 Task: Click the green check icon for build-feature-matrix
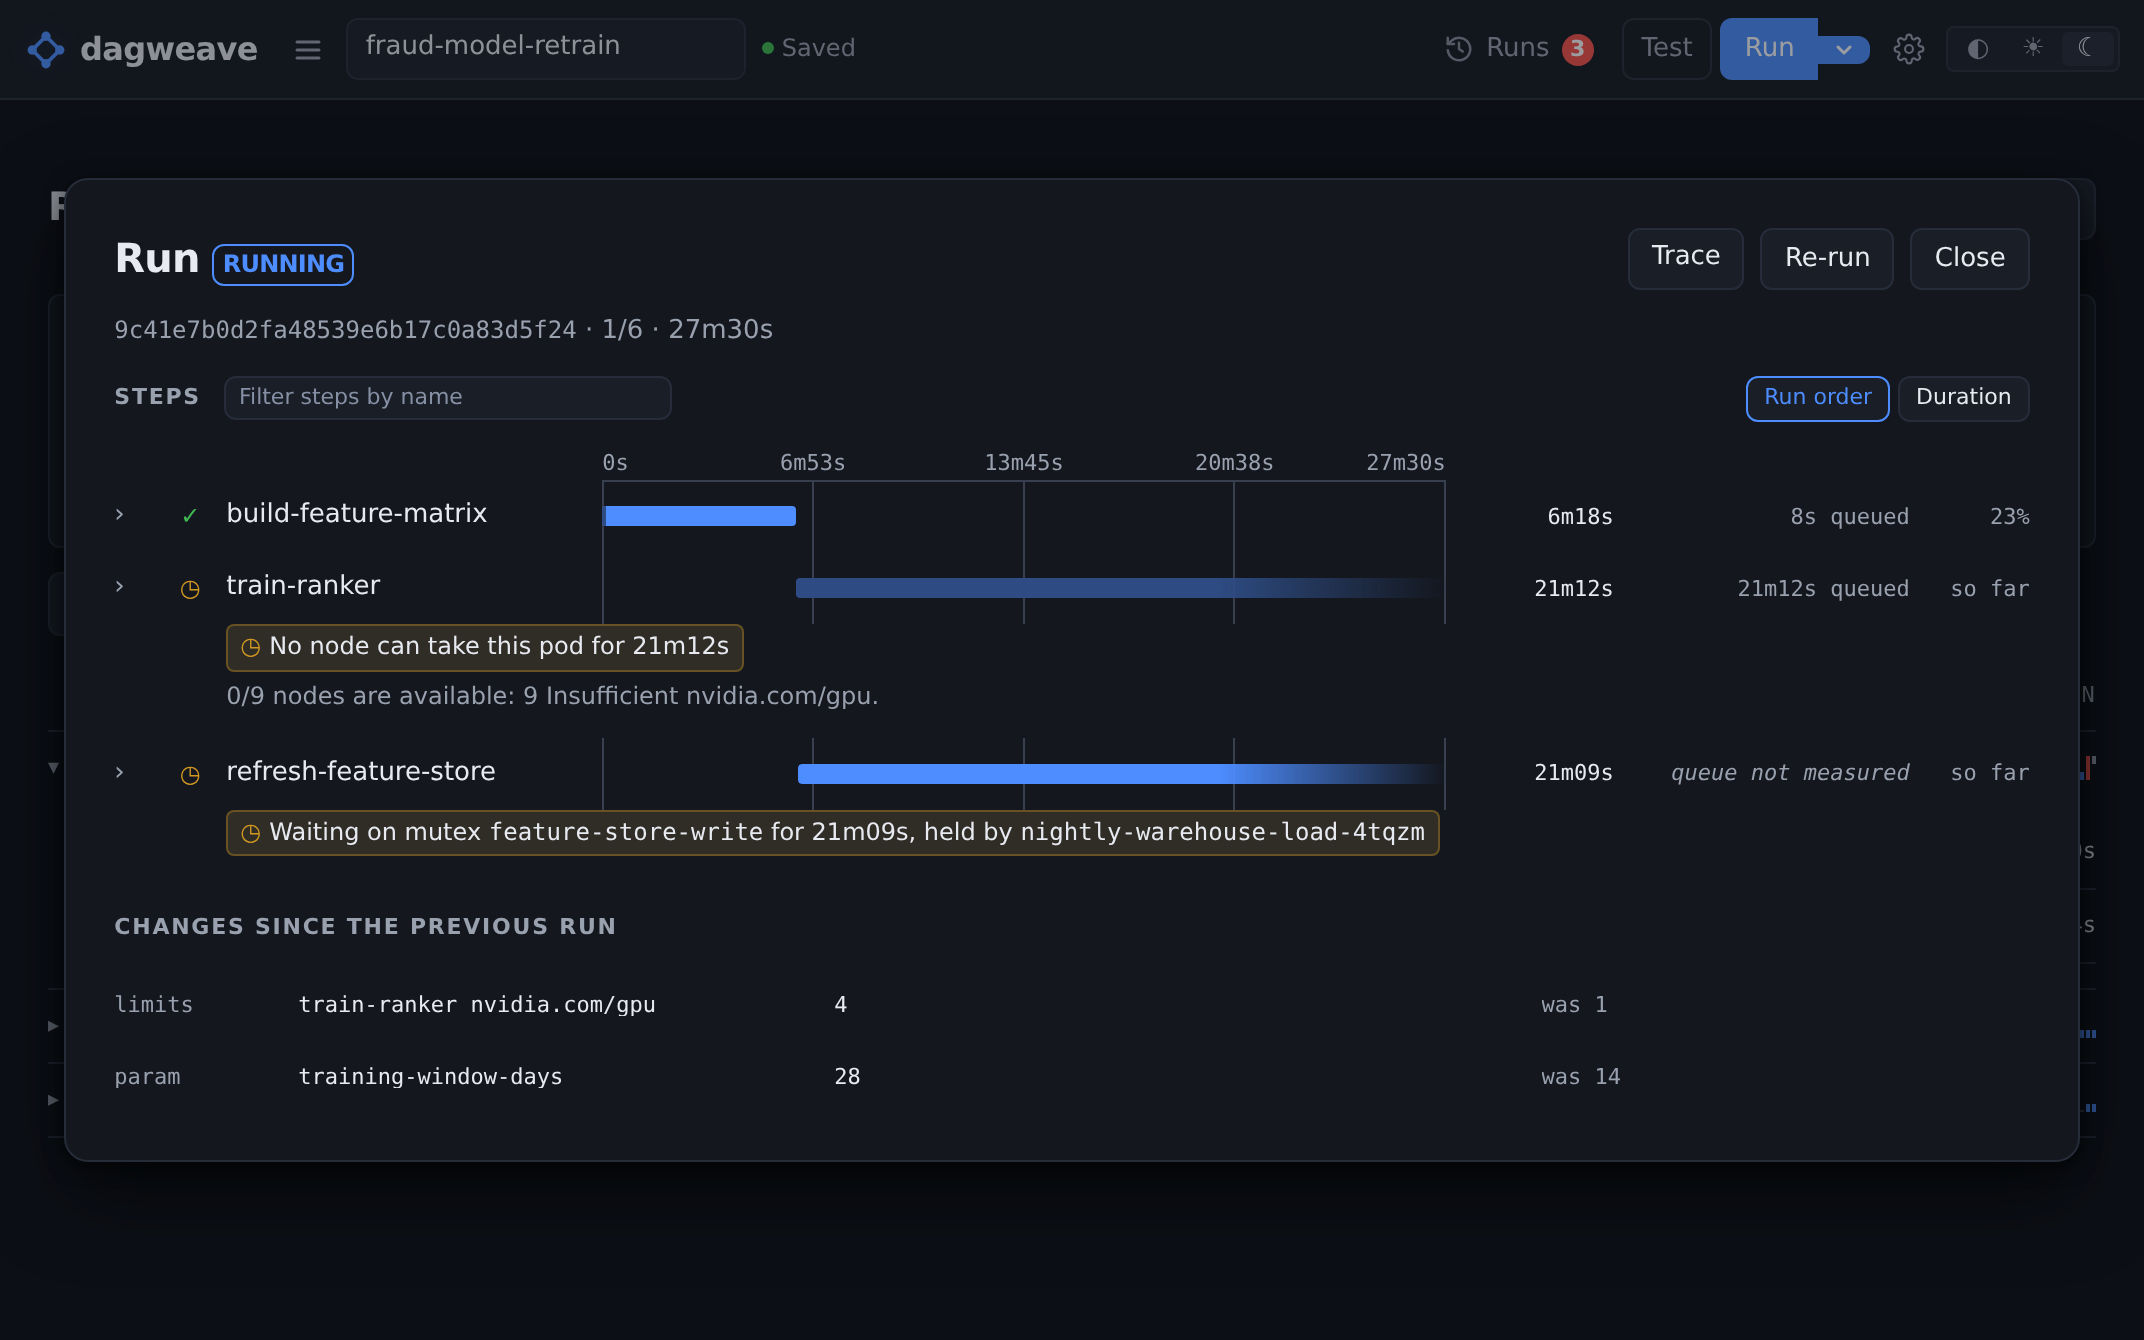pos(190,516)
